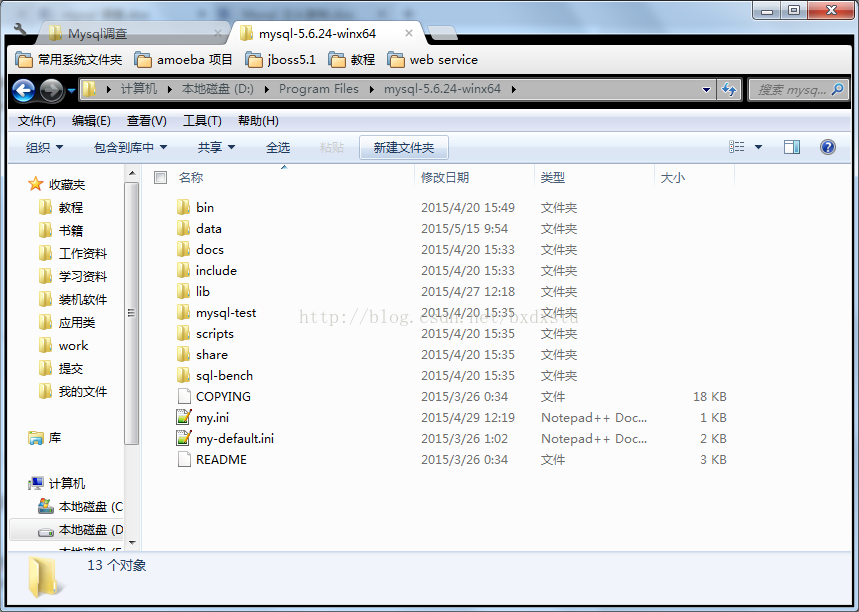
Task: Select the COPYING file icon
Action: (184, 396)
